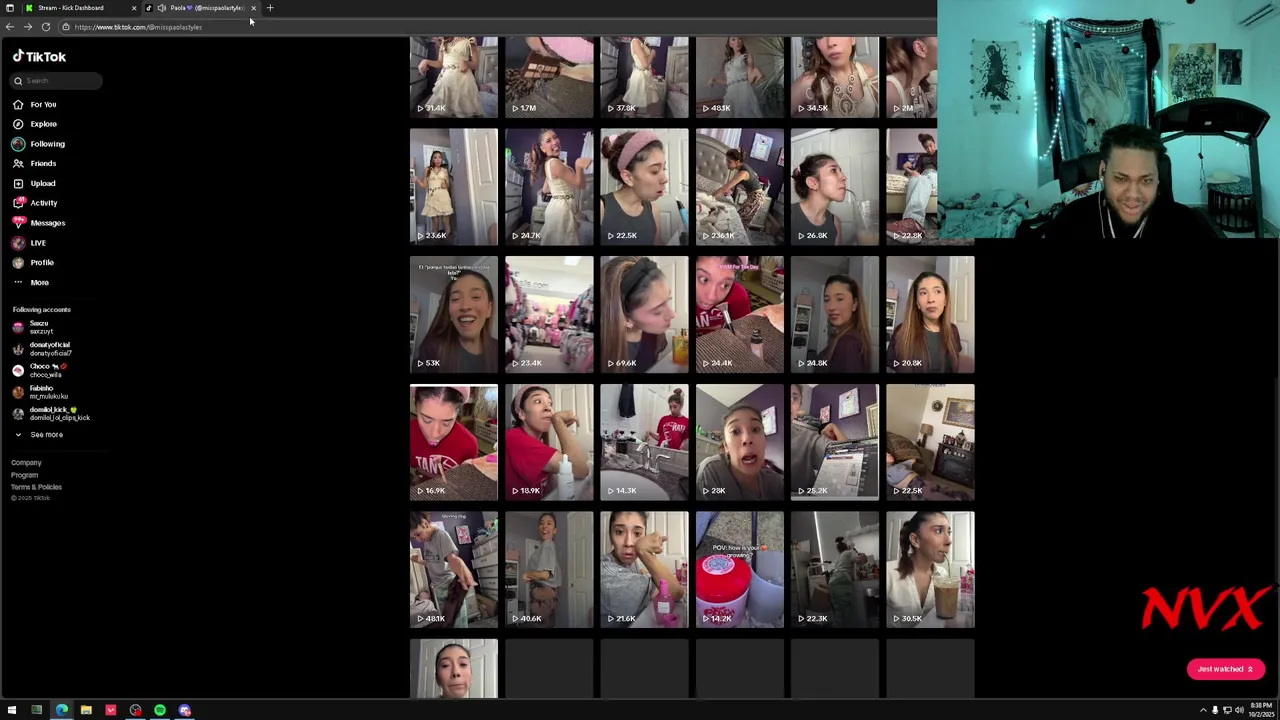Open the video with 236.1K views
The width and height of the screenshot is (1280, 720).
(740, 187)
